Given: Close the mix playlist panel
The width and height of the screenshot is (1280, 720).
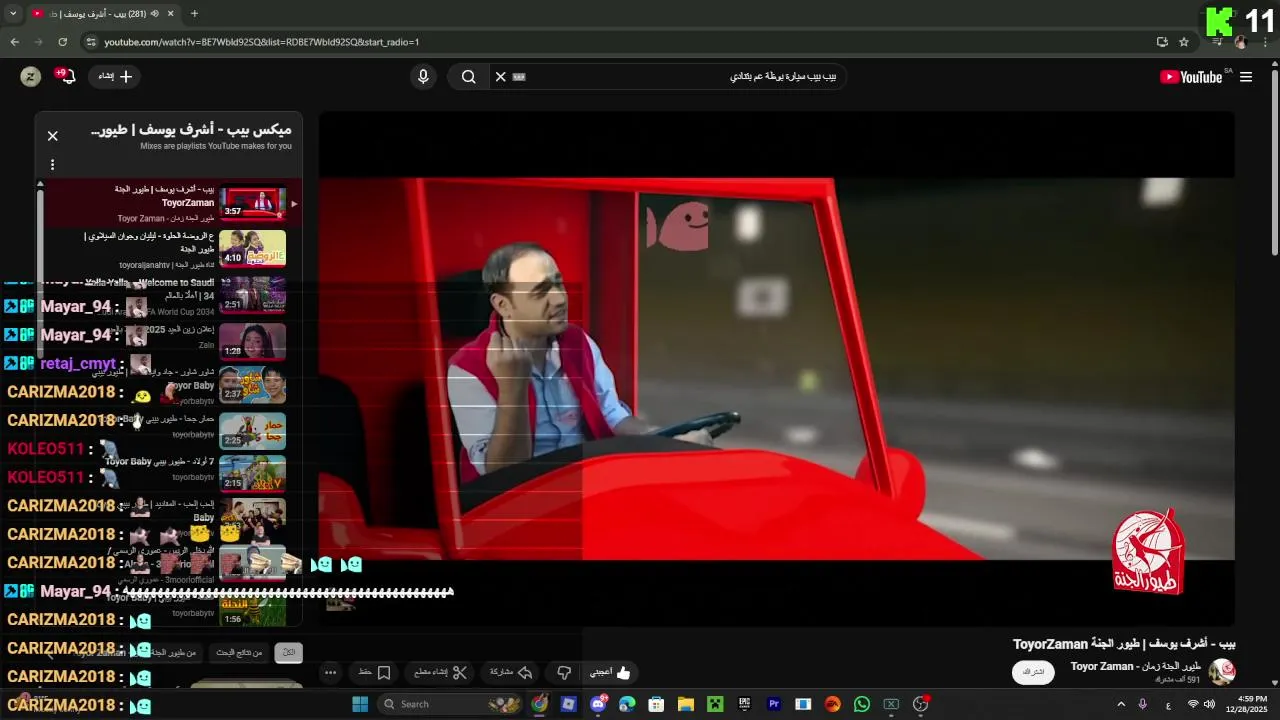Looking at the screenshot, I should click(x=53, y=136).
